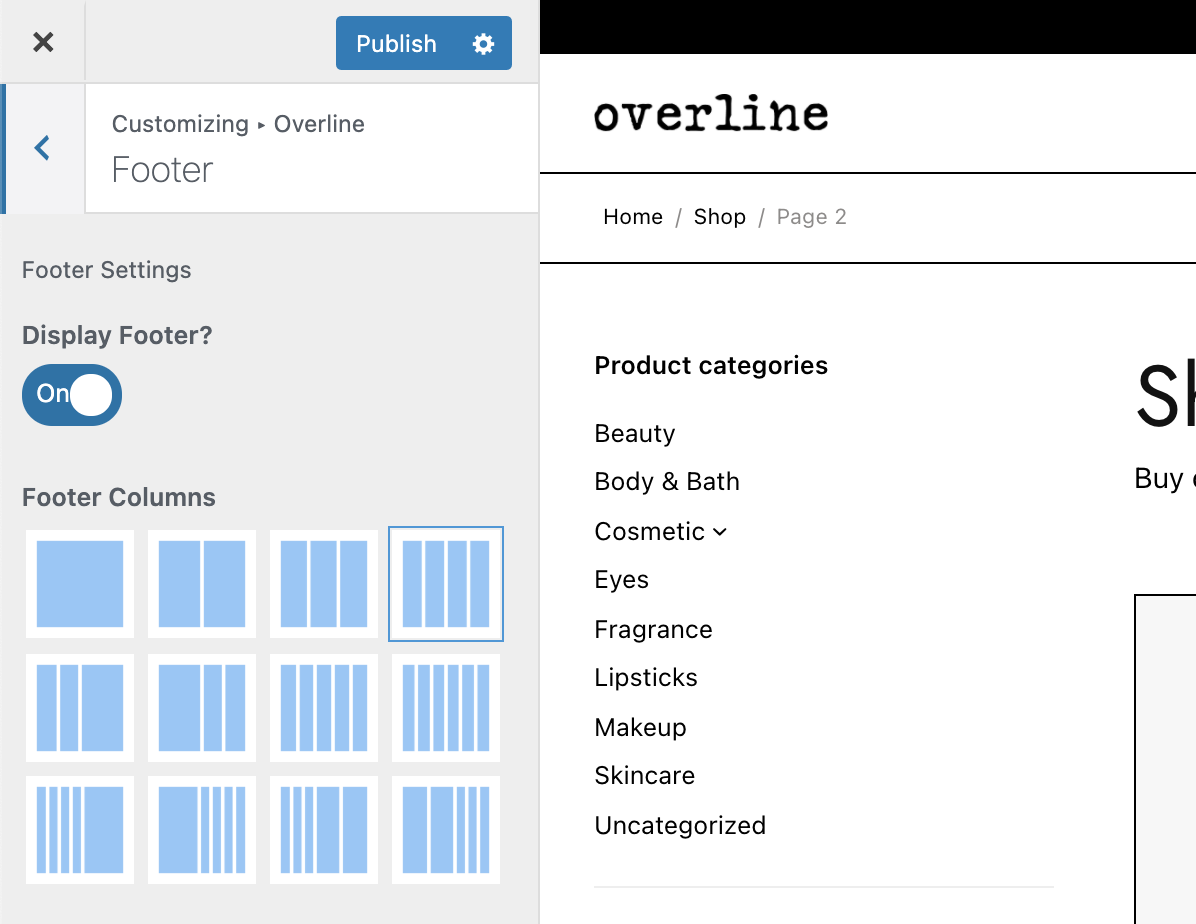Image resolution: width=1196 pixels, height=924 pixels.
Task: Select the two equal columns footer layout
Action: pos(202,583)
